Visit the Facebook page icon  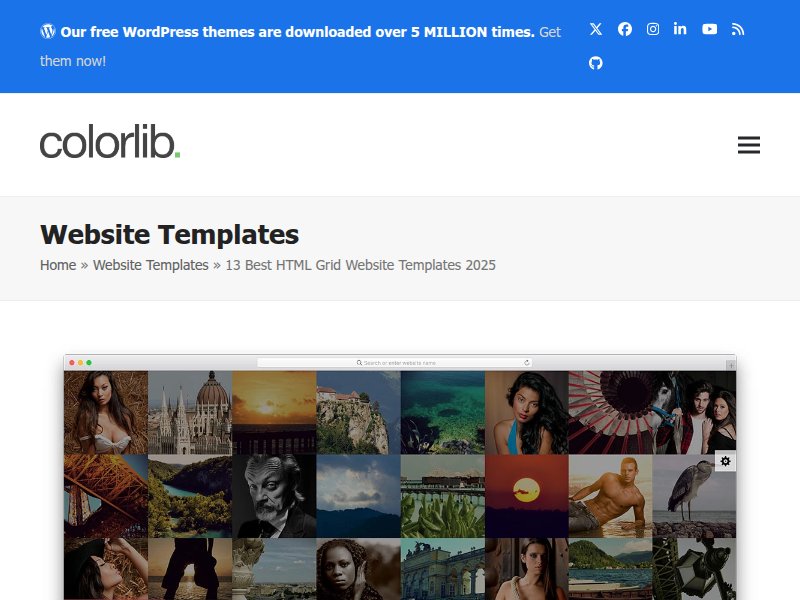[624, 29]
